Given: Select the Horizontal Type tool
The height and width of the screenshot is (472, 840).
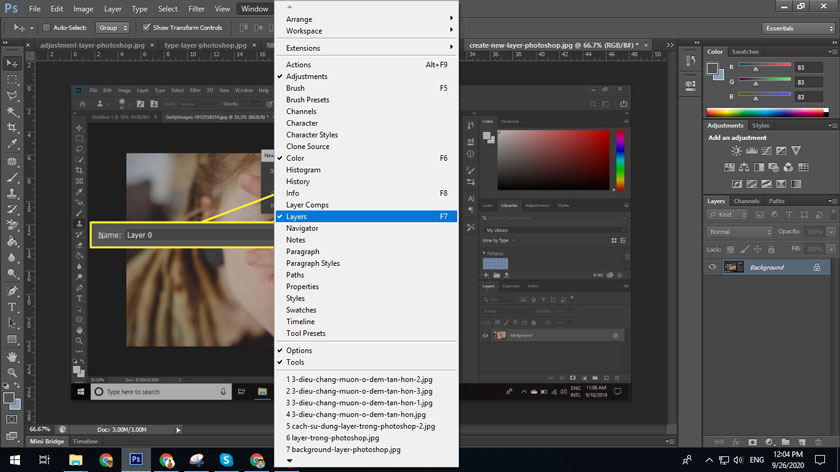Looking at the screenshot, I should 12,307.
